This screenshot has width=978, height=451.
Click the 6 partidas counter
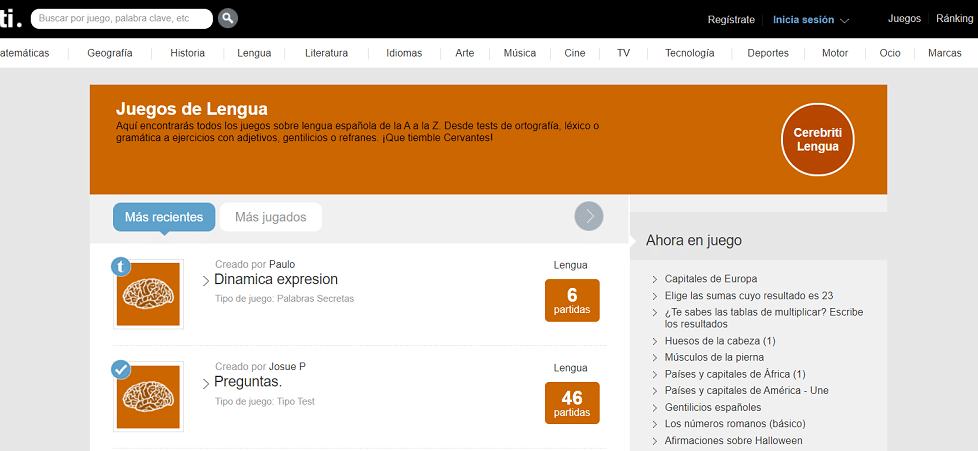click(572, 300)
